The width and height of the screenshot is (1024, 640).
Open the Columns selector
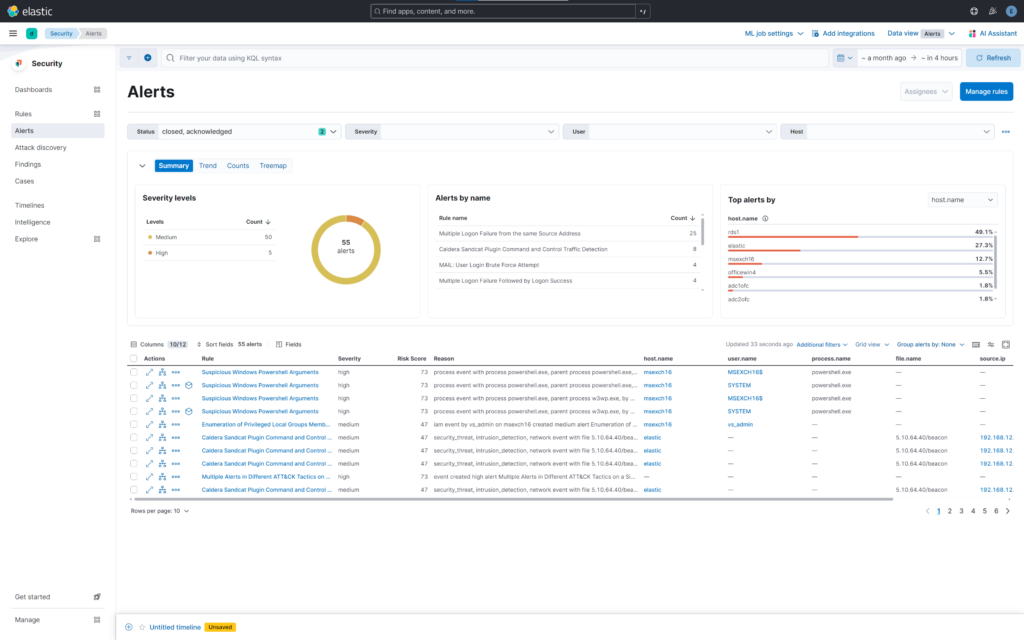pyautogui.click(x=159, y=344)
